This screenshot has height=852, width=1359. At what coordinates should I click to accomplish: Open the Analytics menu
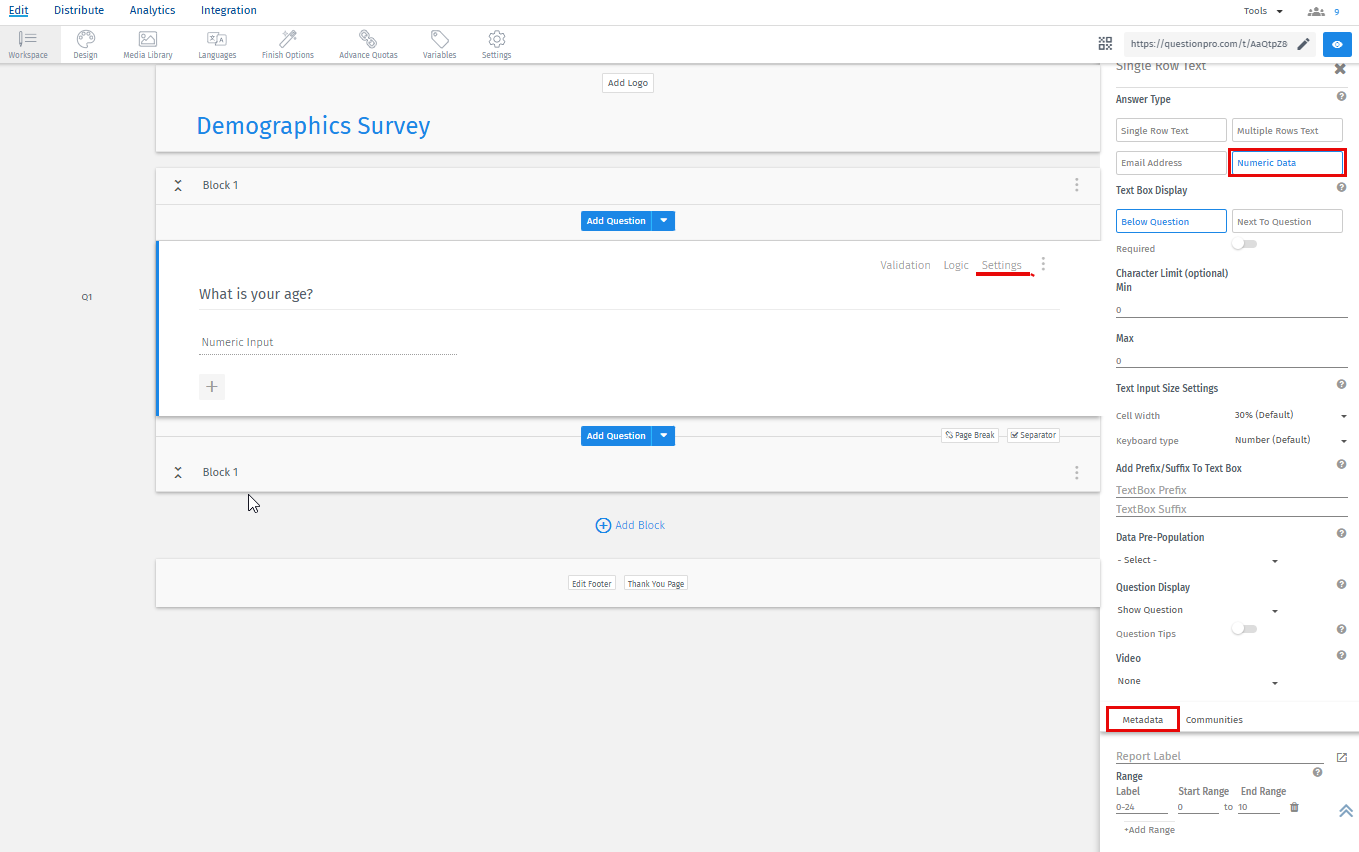click(152, 10)
